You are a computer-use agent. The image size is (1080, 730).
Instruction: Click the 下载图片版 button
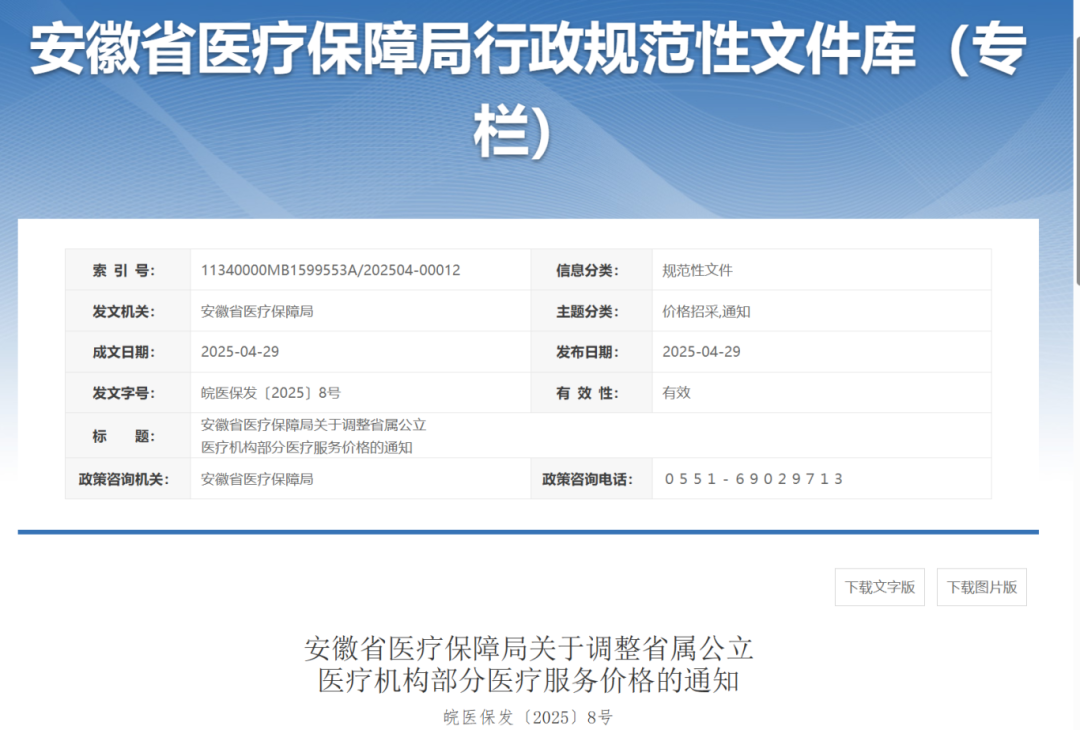click(x=982, y=587)
